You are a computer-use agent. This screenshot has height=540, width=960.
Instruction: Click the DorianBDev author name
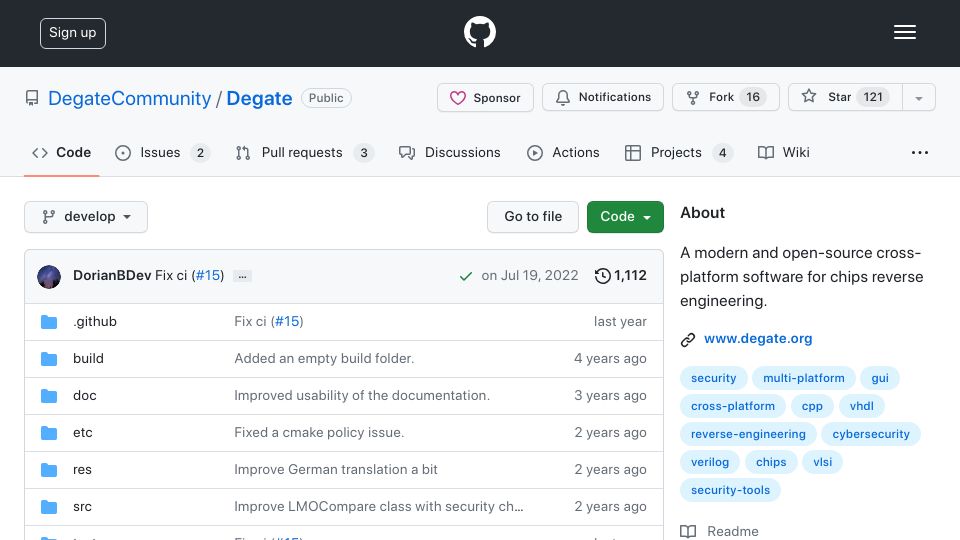tap(112, 276)
